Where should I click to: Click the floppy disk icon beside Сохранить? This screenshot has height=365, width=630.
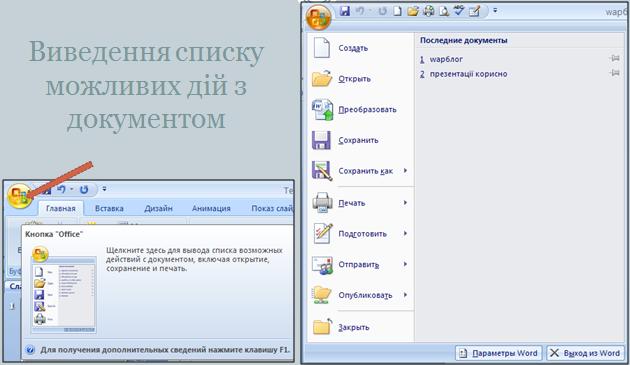click(x=321, y=140)
